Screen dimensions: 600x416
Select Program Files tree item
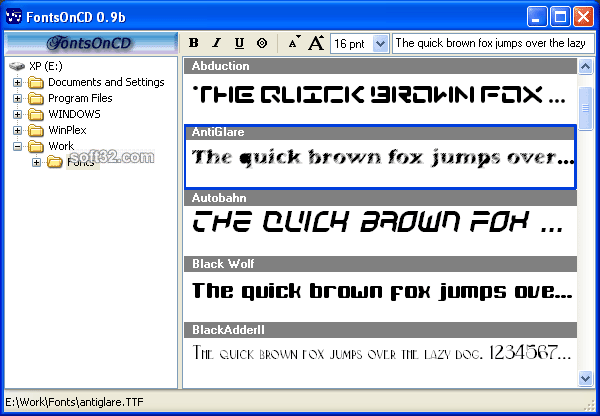80,98
